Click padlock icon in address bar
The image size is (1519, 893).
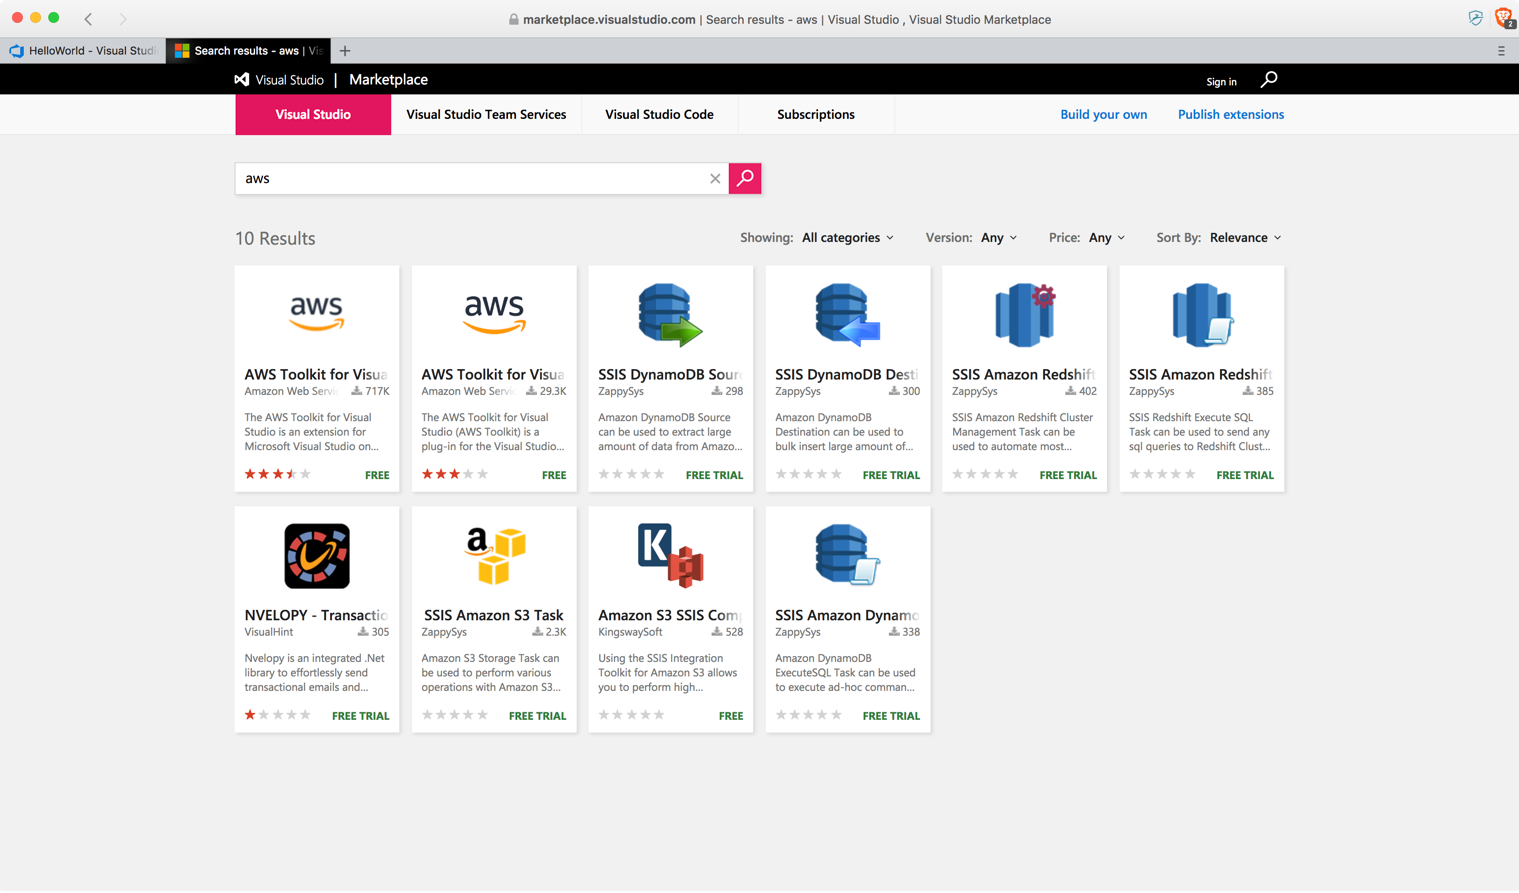(x=514, y=19)
